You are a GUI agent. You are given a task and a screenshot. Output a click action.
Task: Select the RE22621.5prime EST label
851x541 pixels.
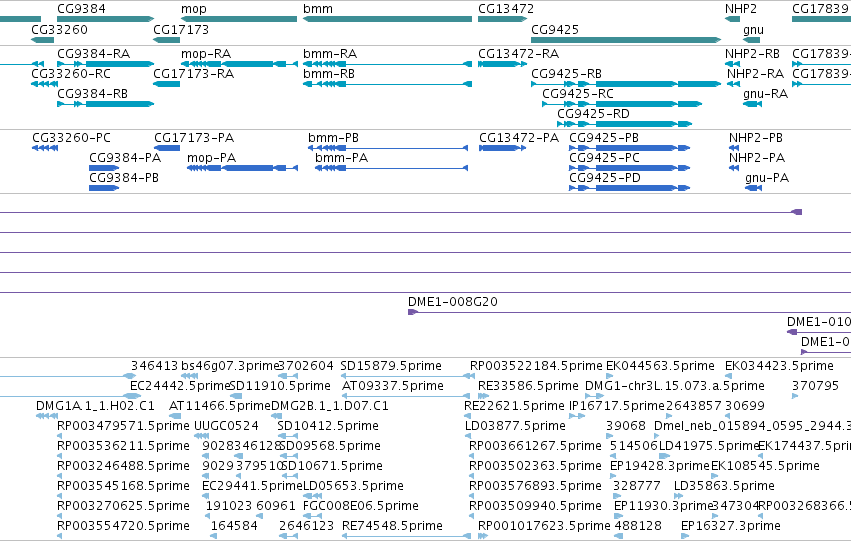(514, 406)
